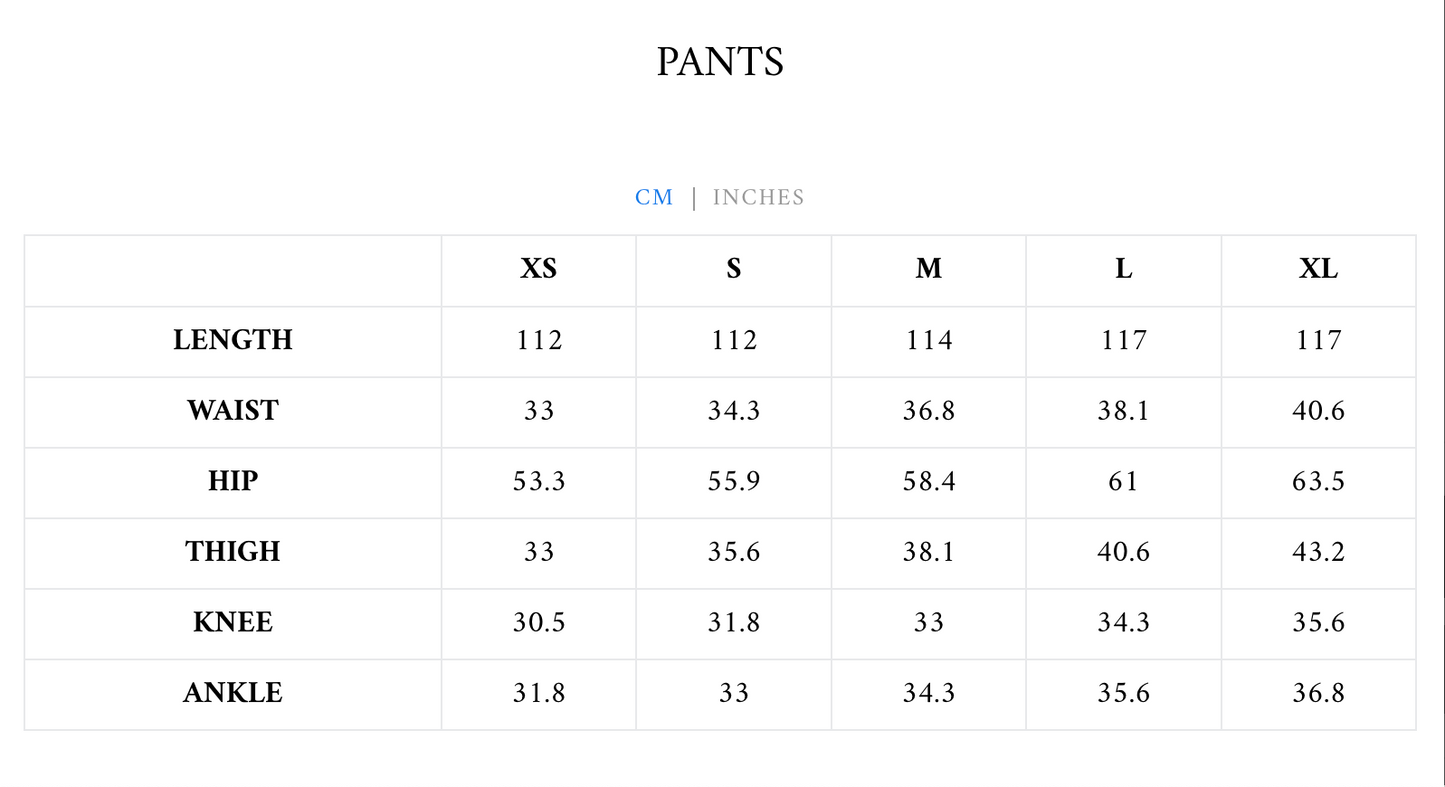
Task: Select the XL column header
Action: pyautogui.click(x=1318, y=269)
